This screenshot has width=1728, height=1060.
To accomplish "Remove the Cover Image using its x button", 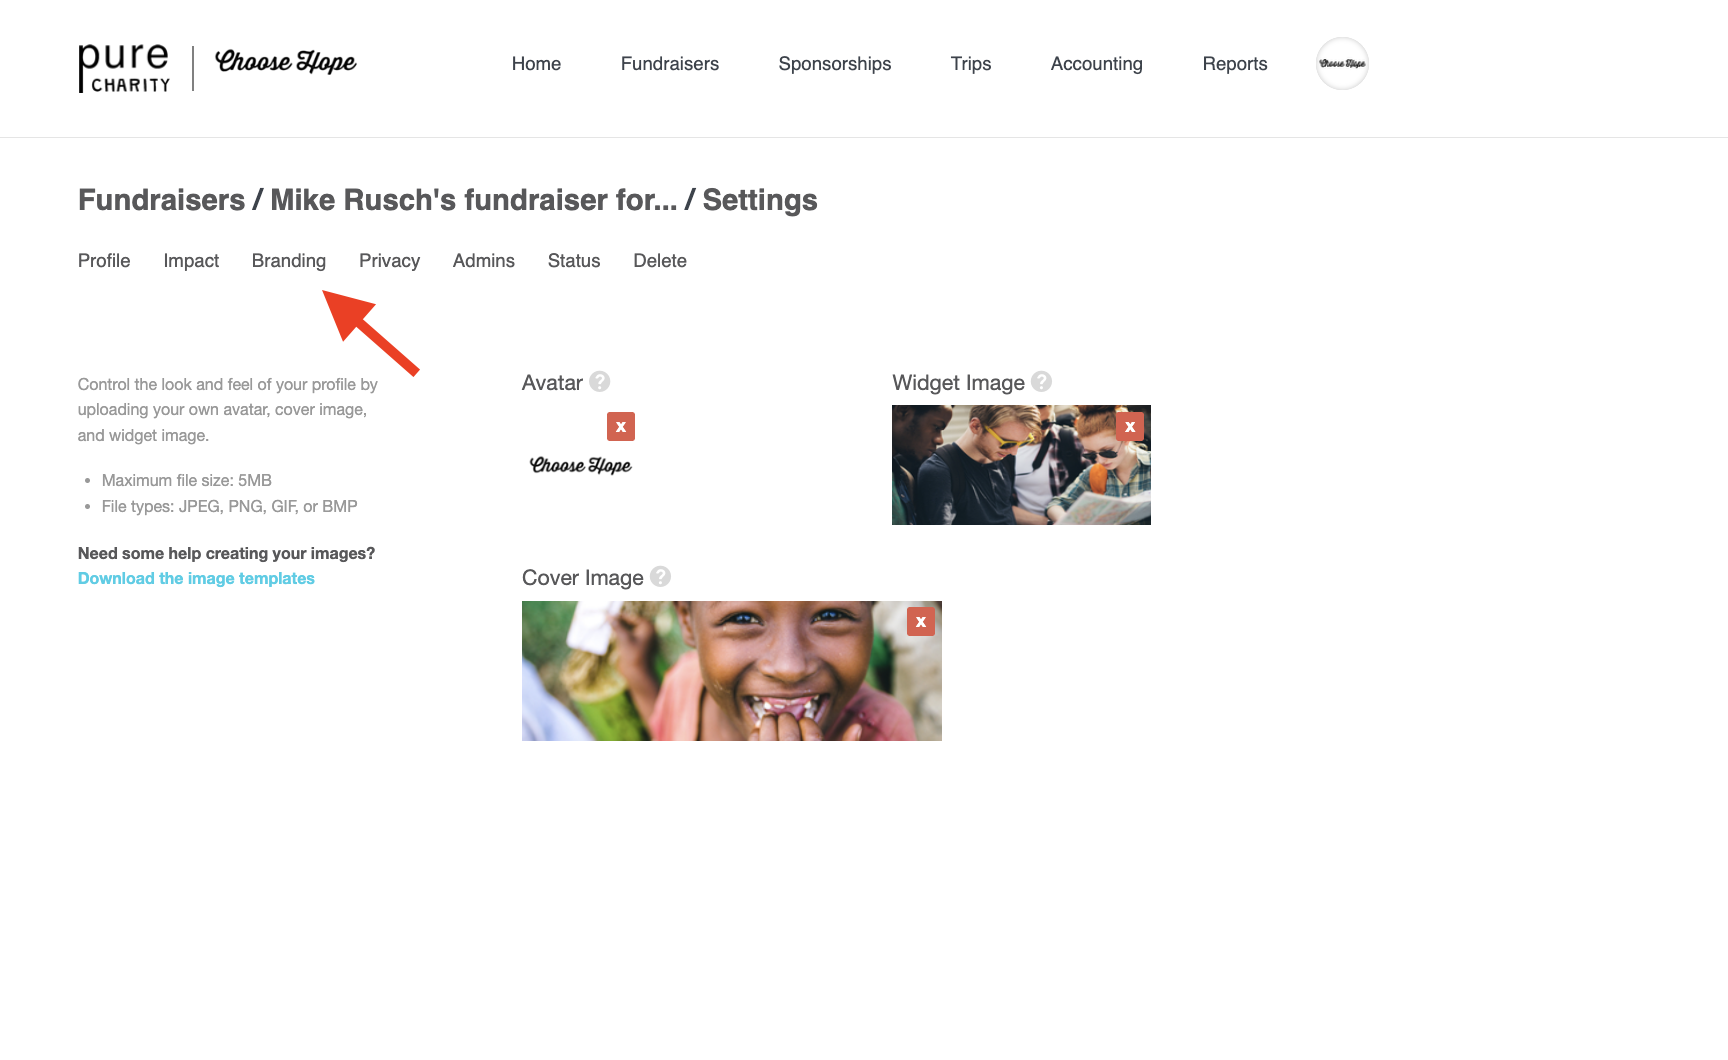I will pyautogui.click(x=920, y=621).
